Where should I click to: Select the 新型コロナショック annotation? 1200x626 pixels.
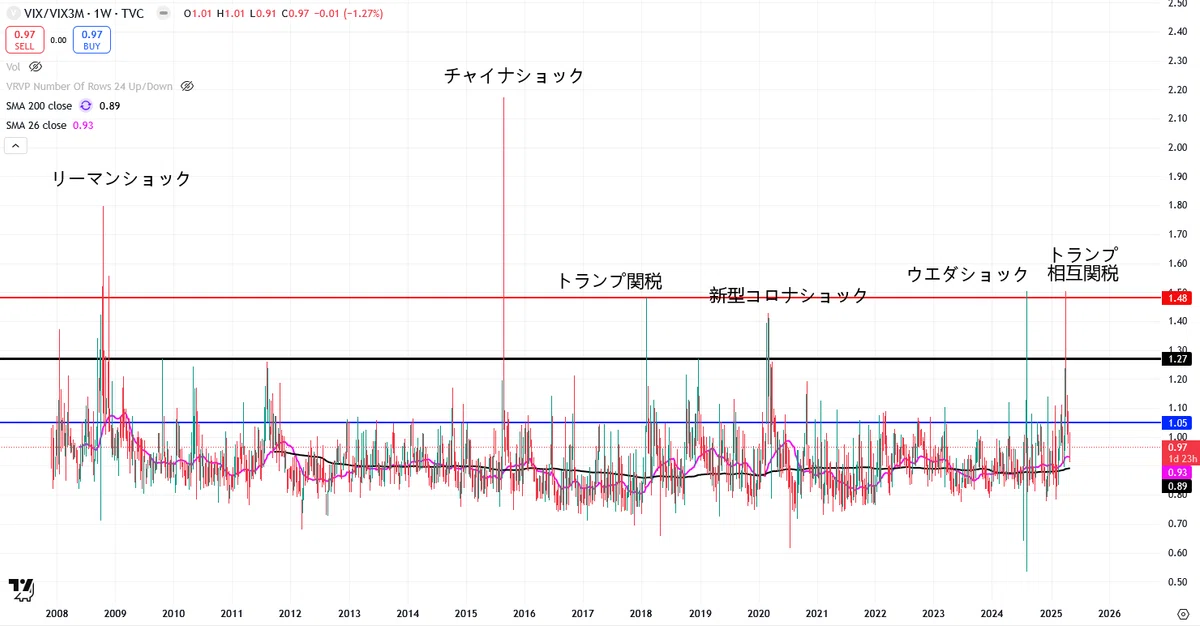789,296
